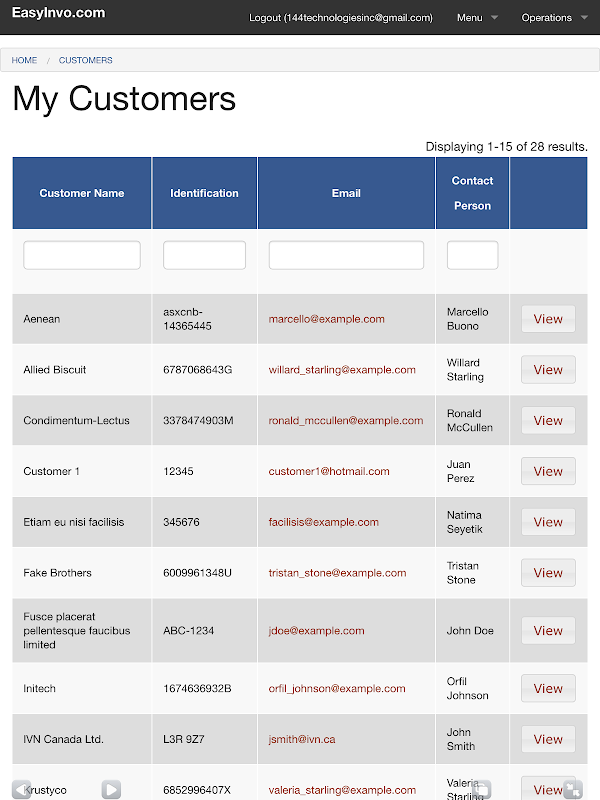Click the back arrow overlay icon
Viewport: 600px width, 800px height.
(x=21, y=789)
